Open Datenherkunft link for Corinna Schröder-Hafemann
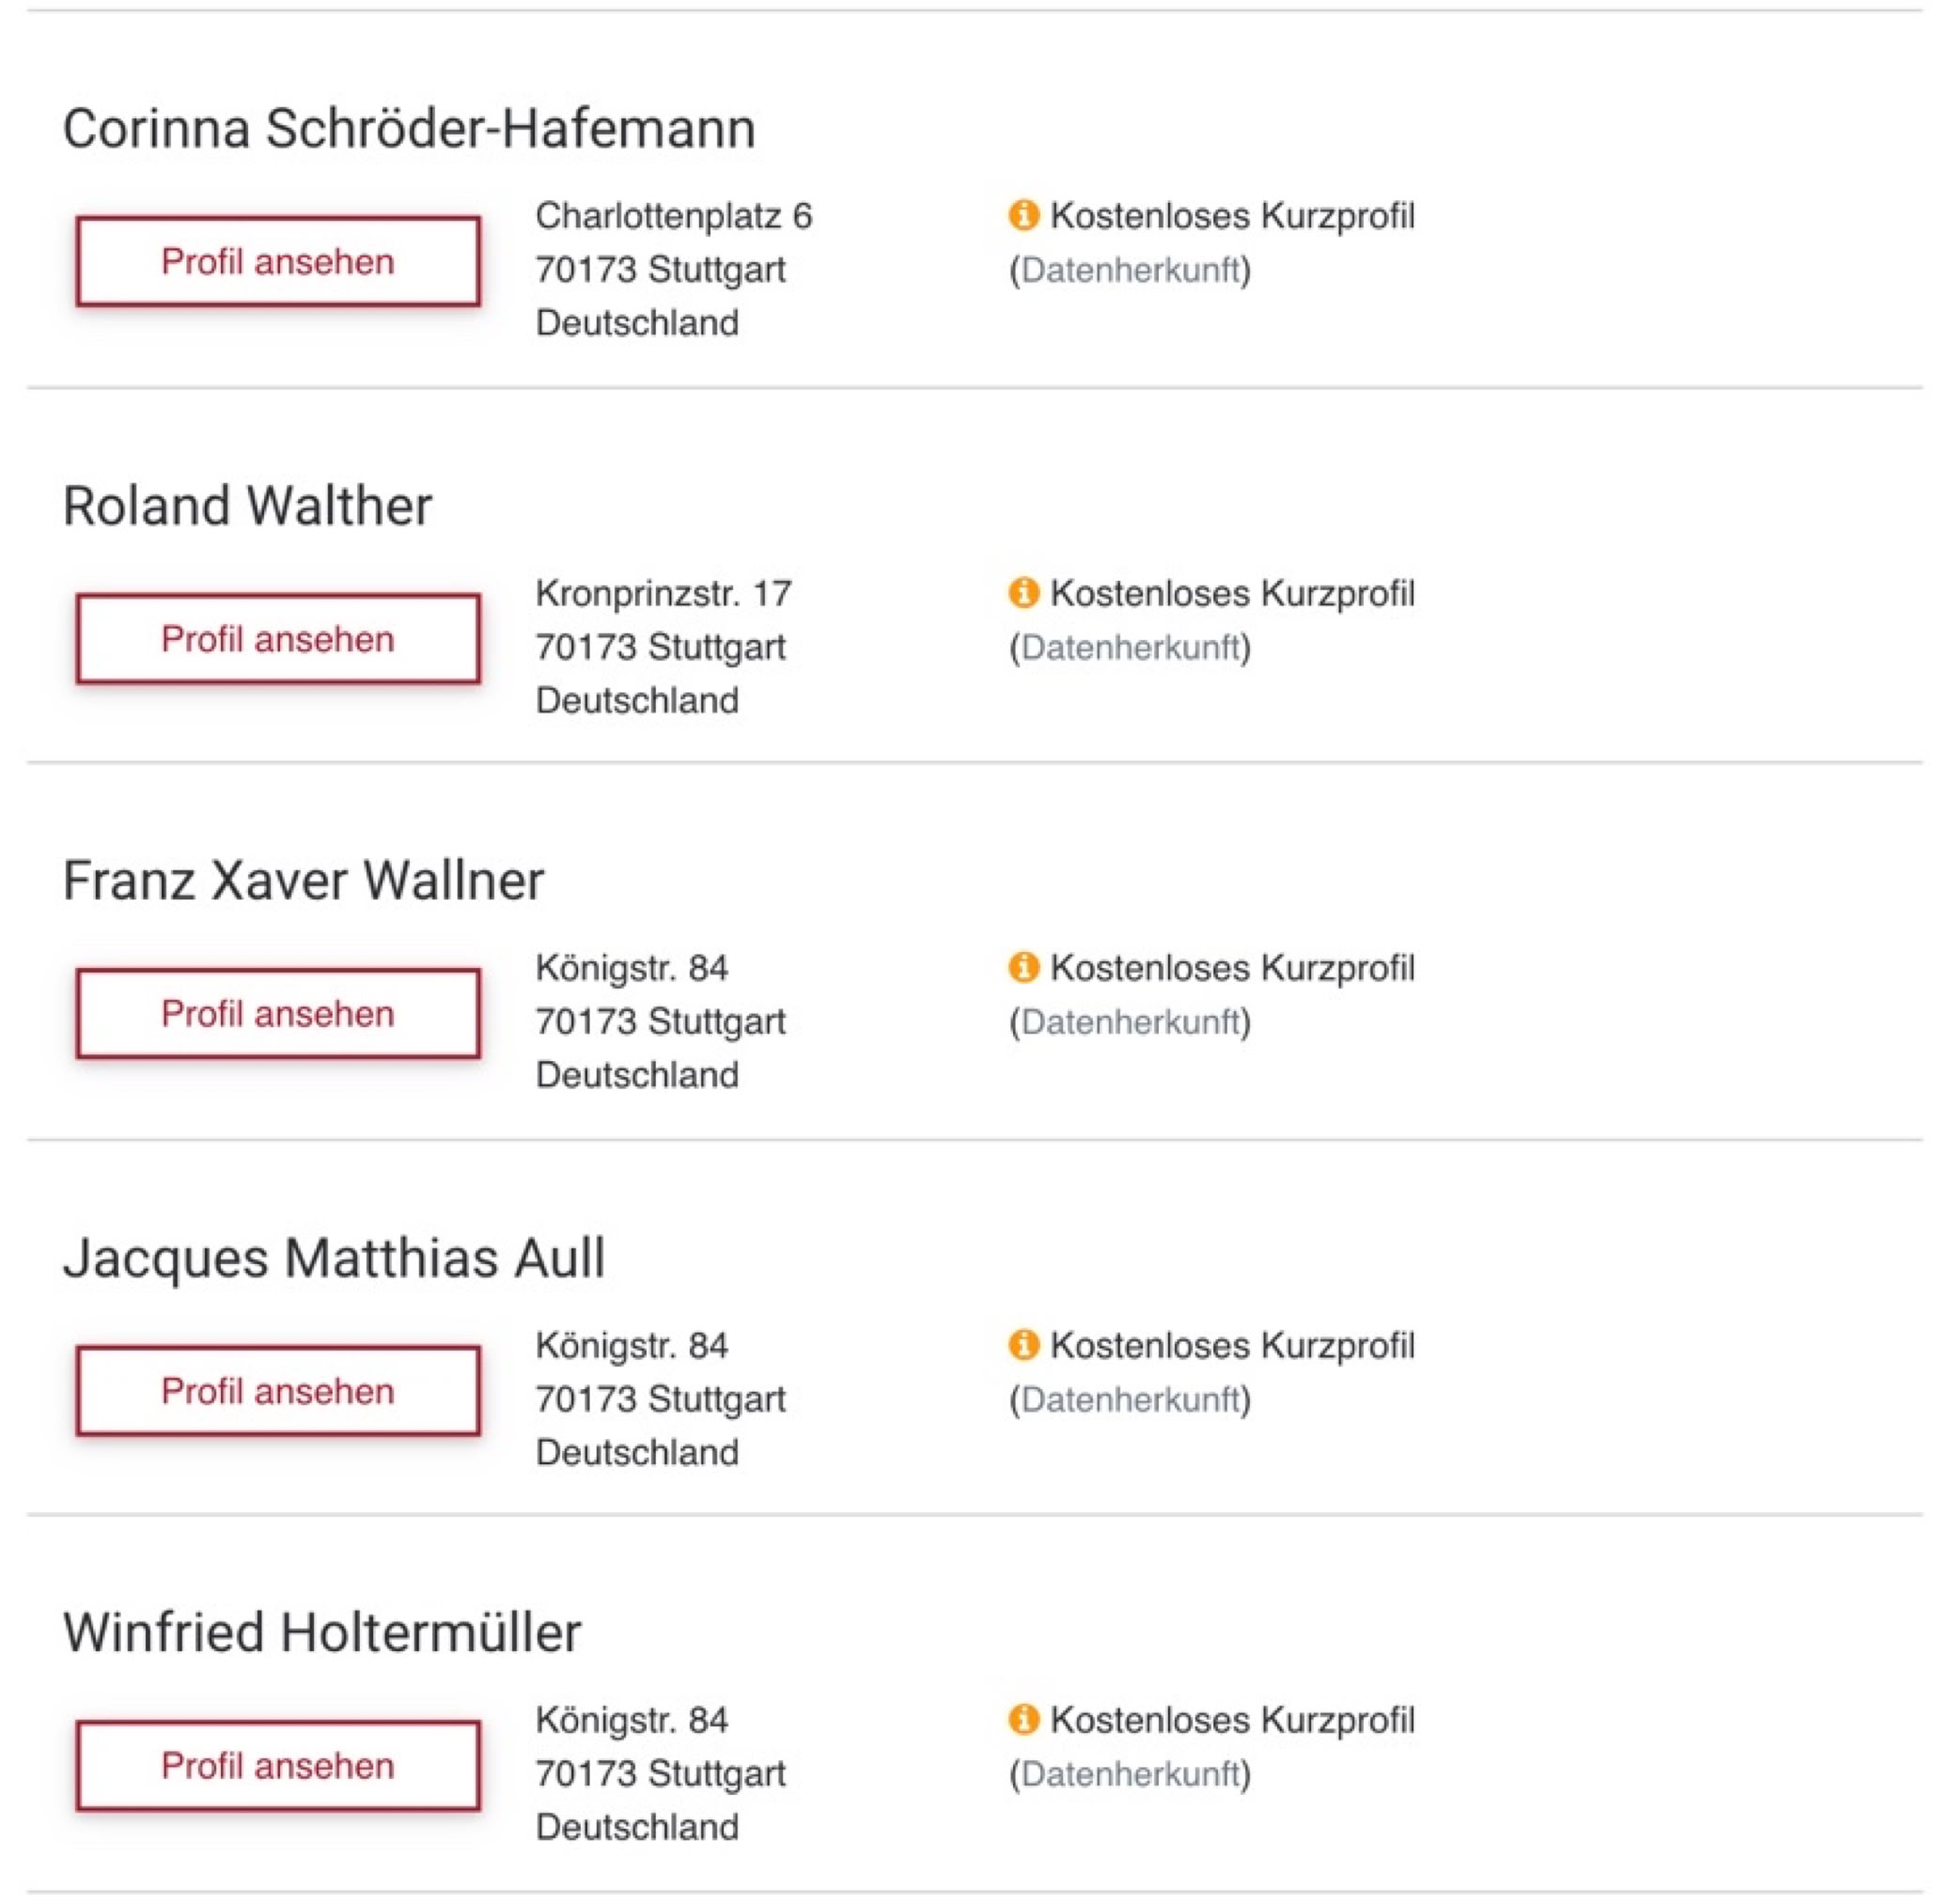Screen dimensions: 1951x1904 click(x=1130, y=270)
